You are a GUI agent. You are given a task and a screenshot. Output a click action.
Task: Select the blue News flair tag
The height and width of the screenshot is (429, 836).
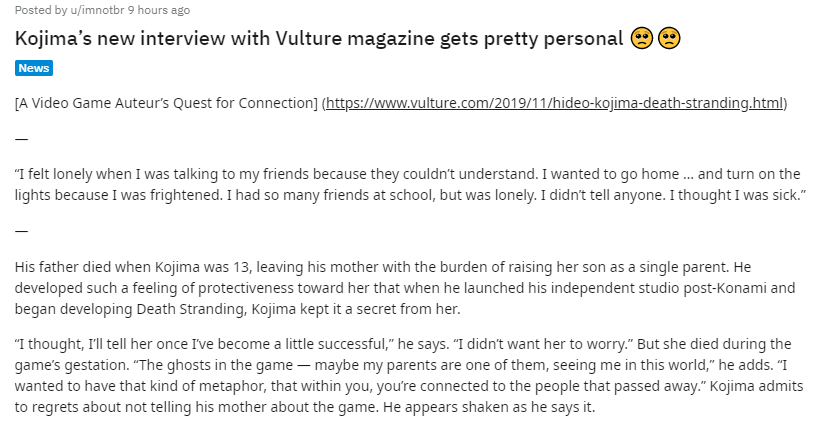point(34,68)
